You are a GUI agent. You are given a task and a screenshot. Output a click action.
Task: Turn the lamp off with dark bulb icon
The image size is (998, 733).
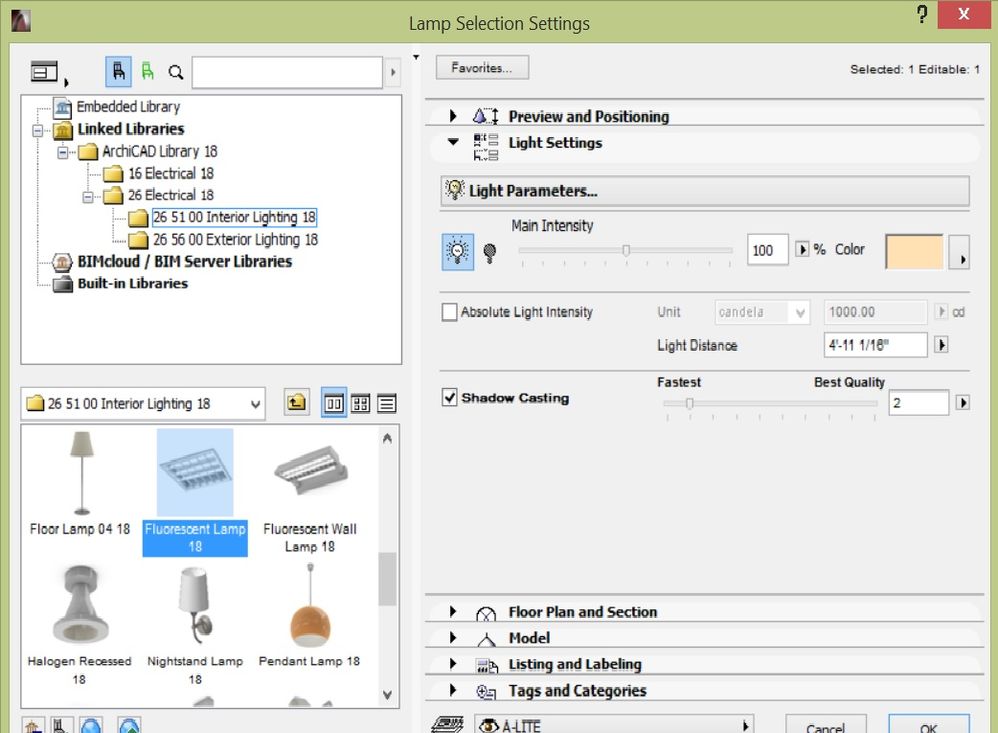pos(489,253)
